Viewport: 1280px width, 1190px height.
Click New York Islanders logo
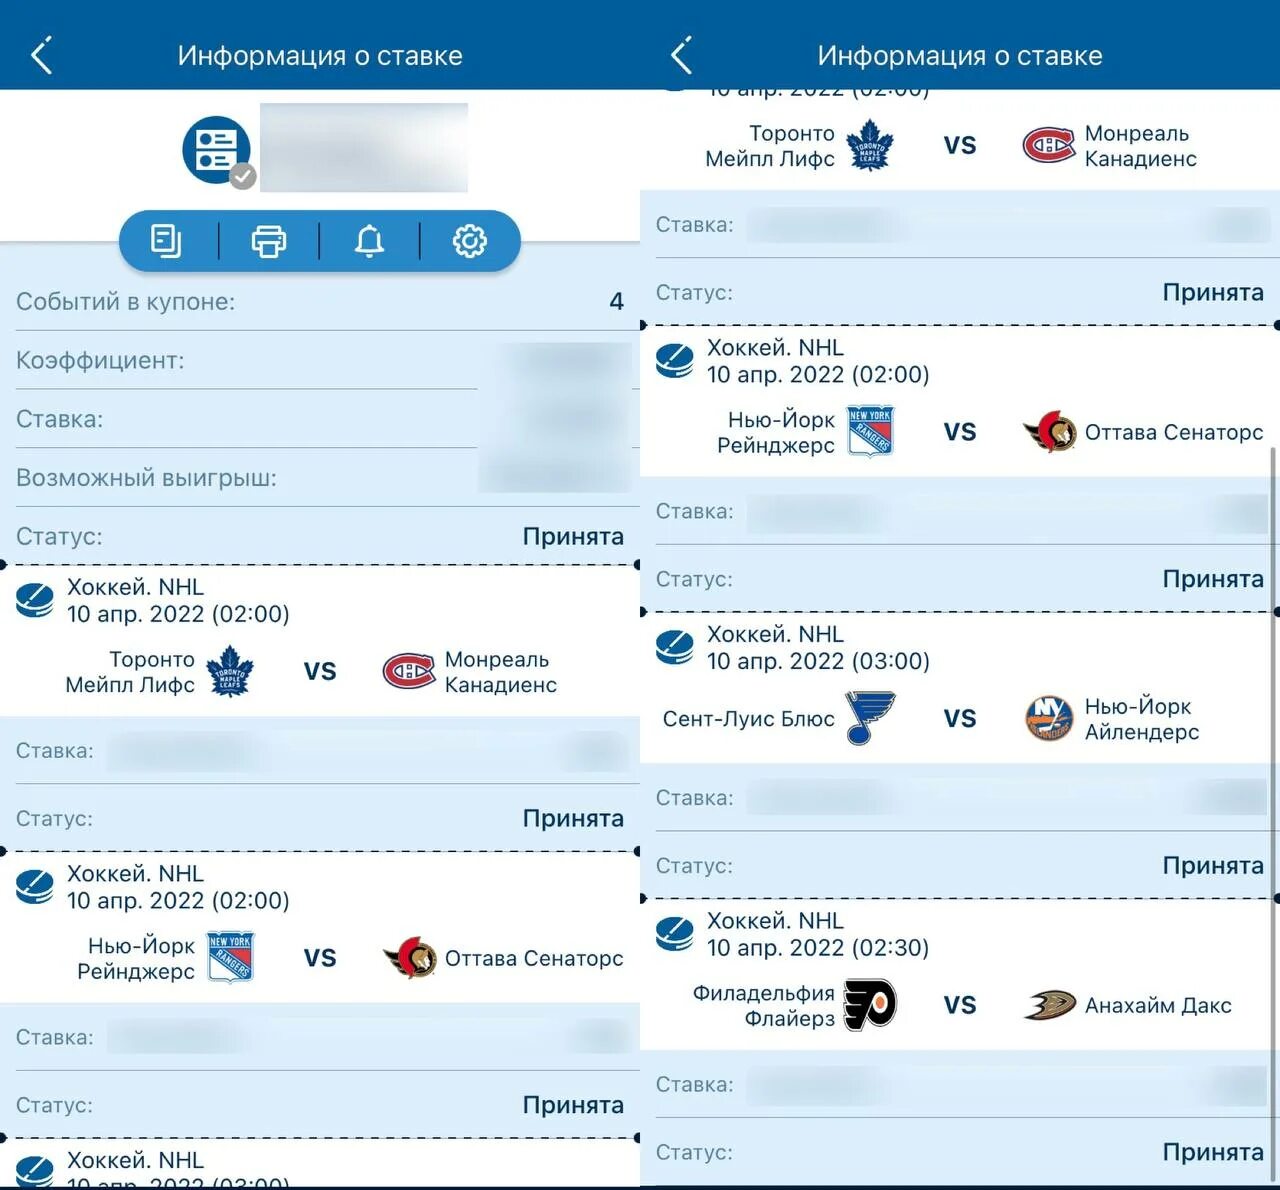point(1049,718)
